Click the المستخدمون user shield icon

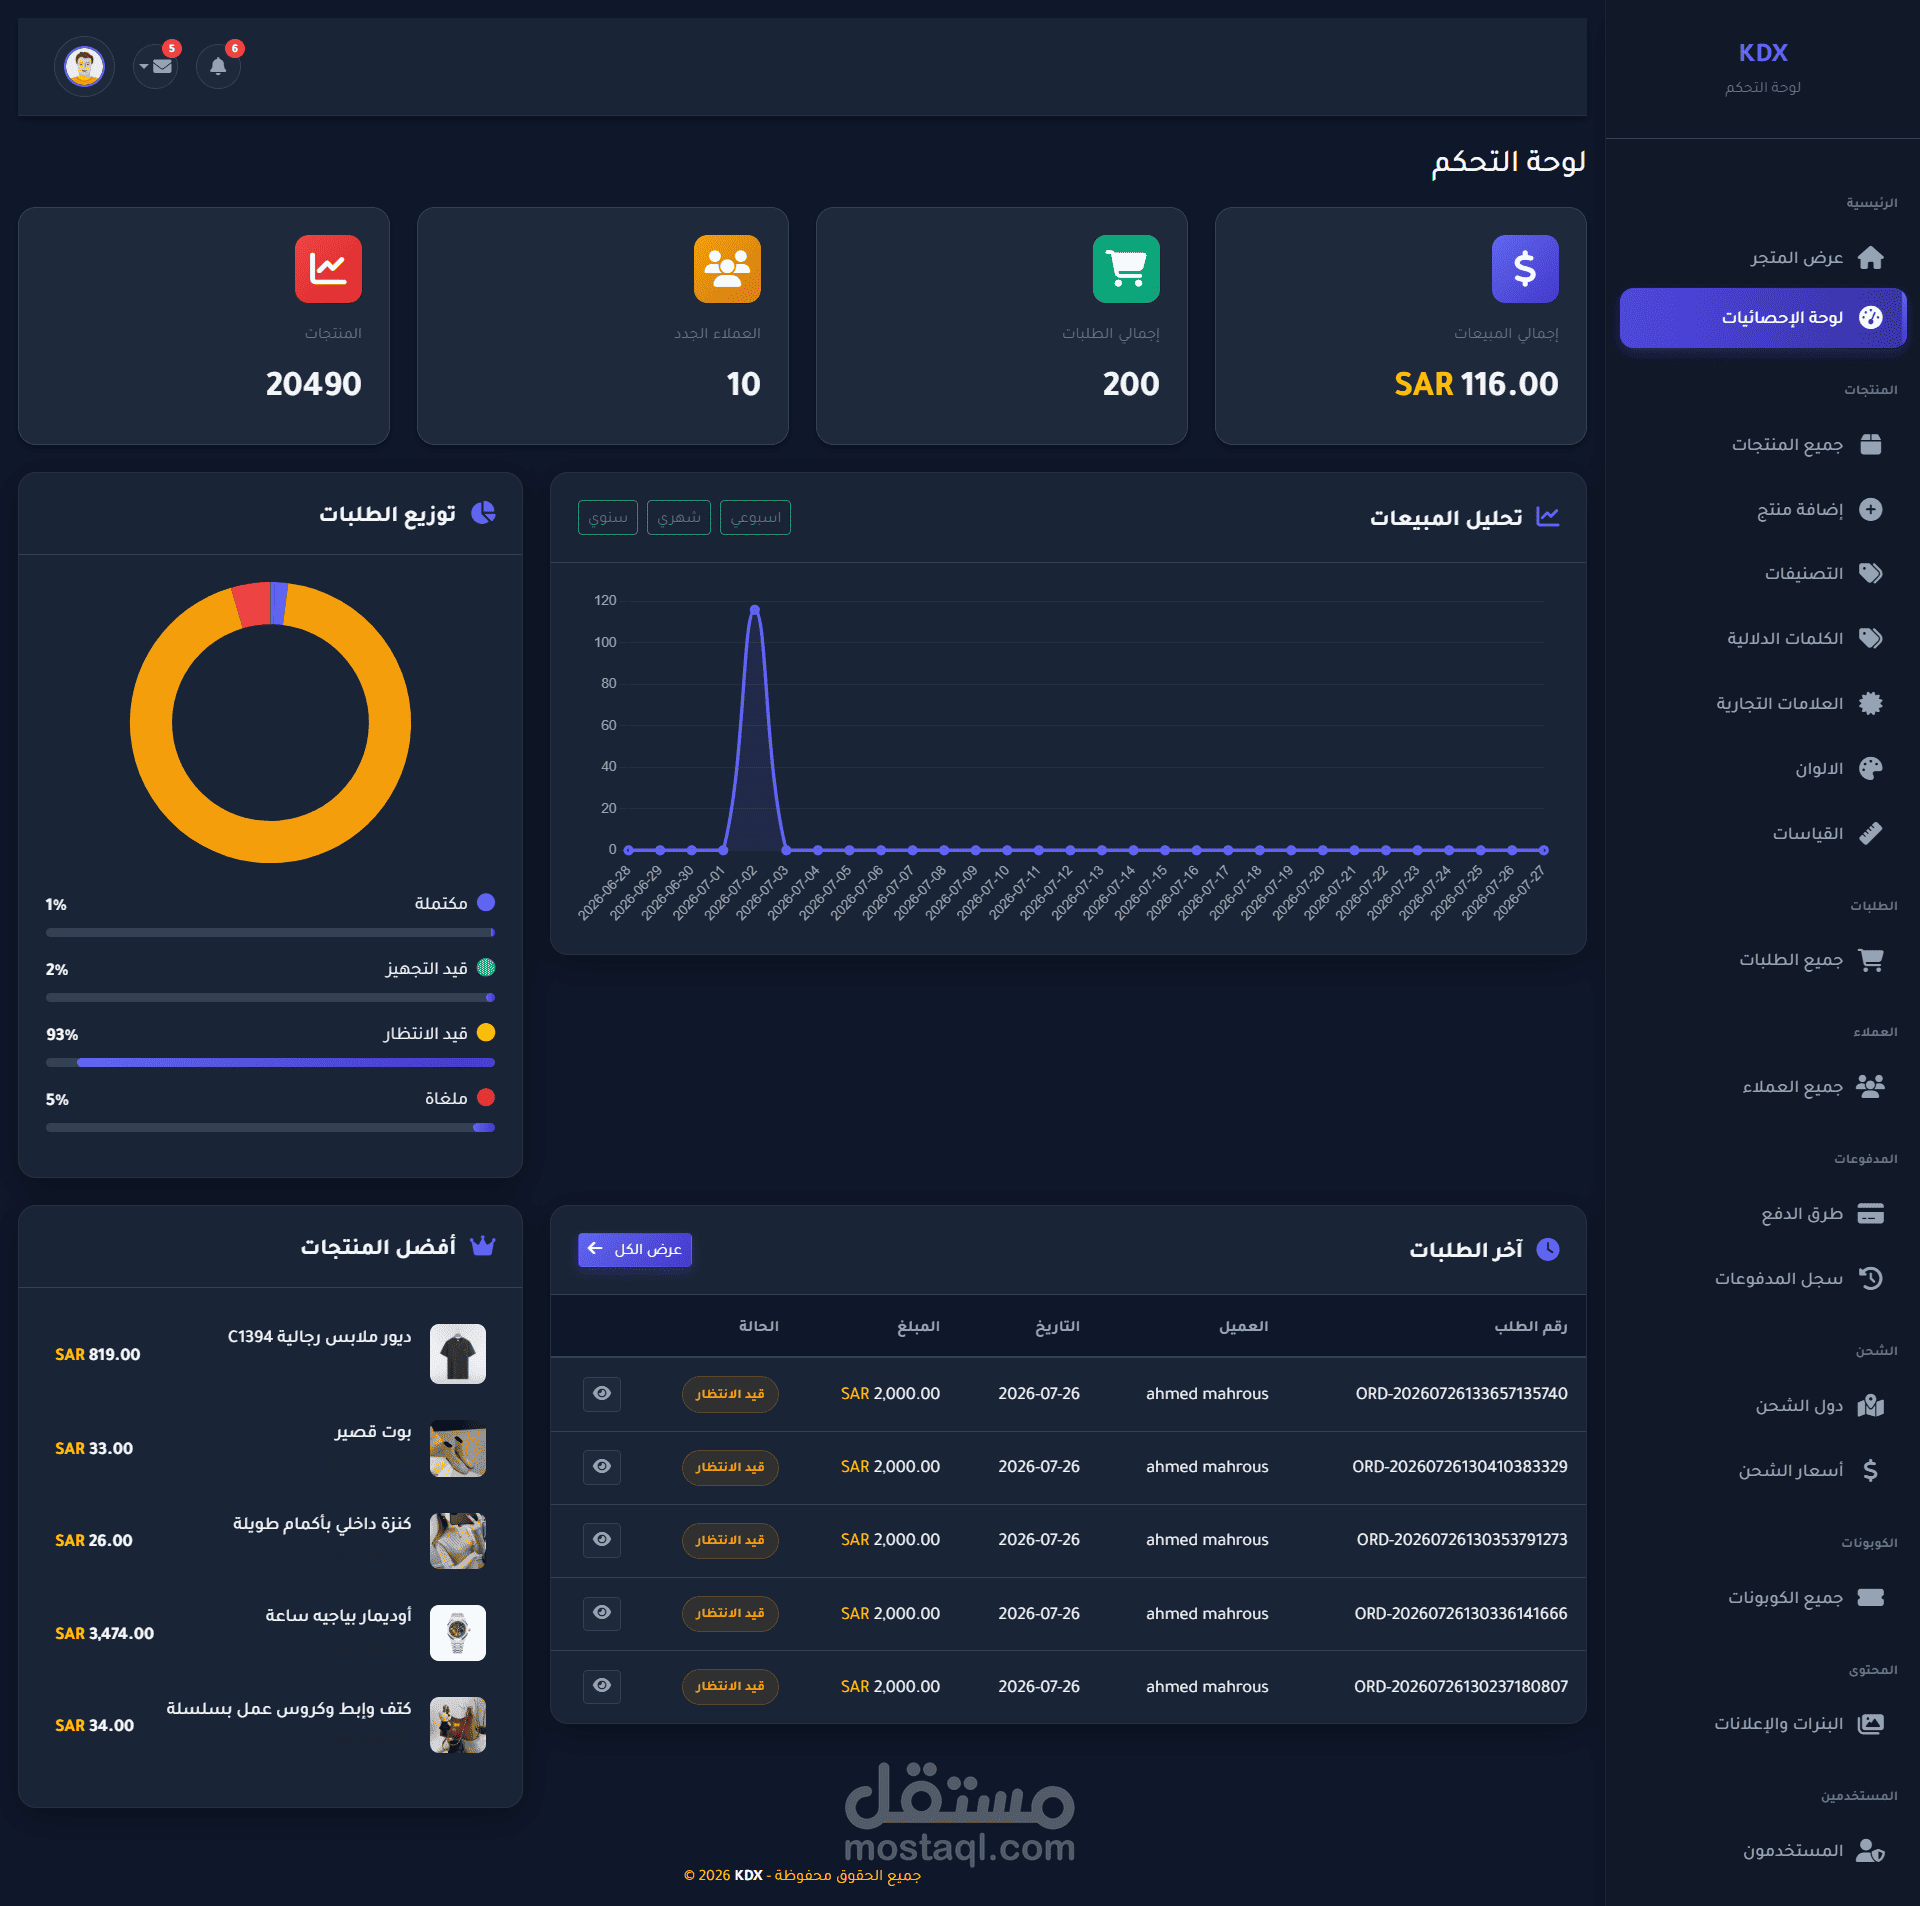point(1870,1850)
